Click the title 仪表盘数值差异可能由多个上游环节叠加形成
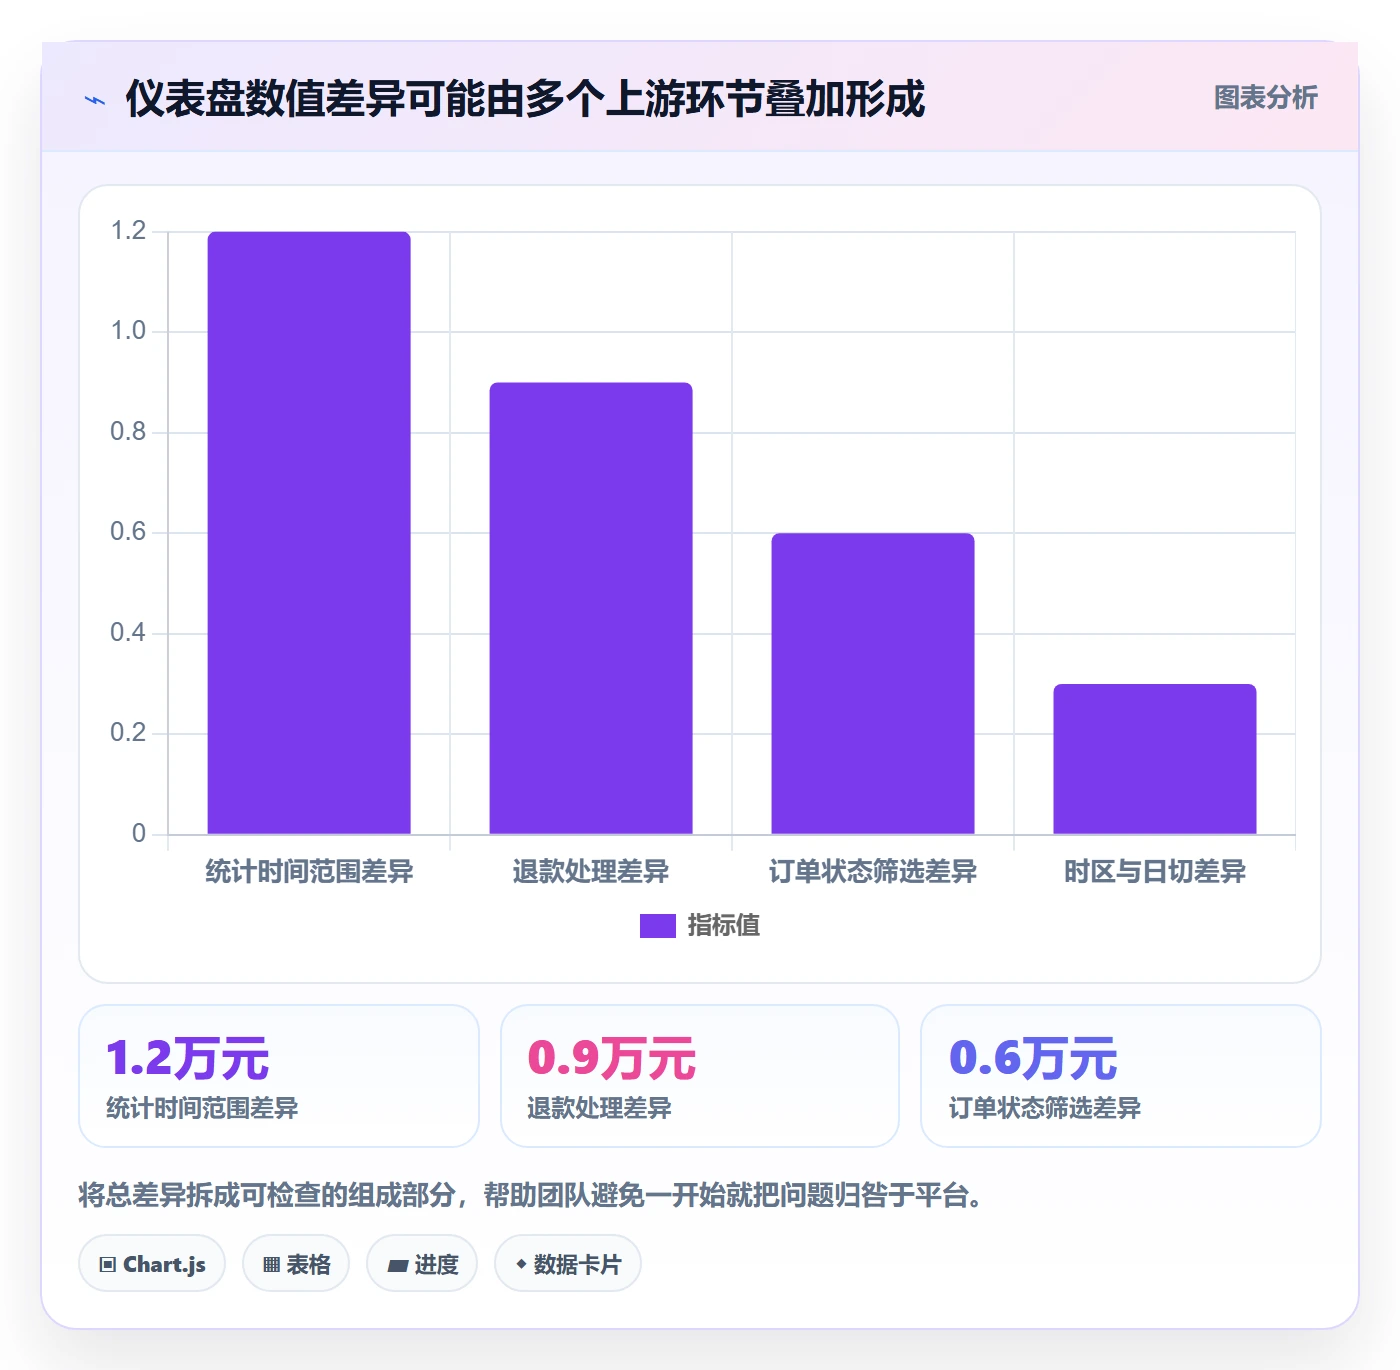The image size is (1400, 1370). [x=525, y=99]
